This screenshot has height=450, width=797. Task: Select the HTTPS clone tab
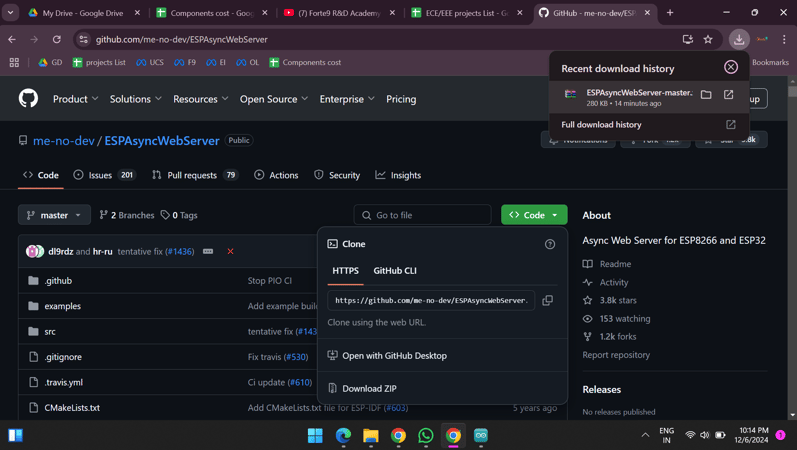click(346, 271)
